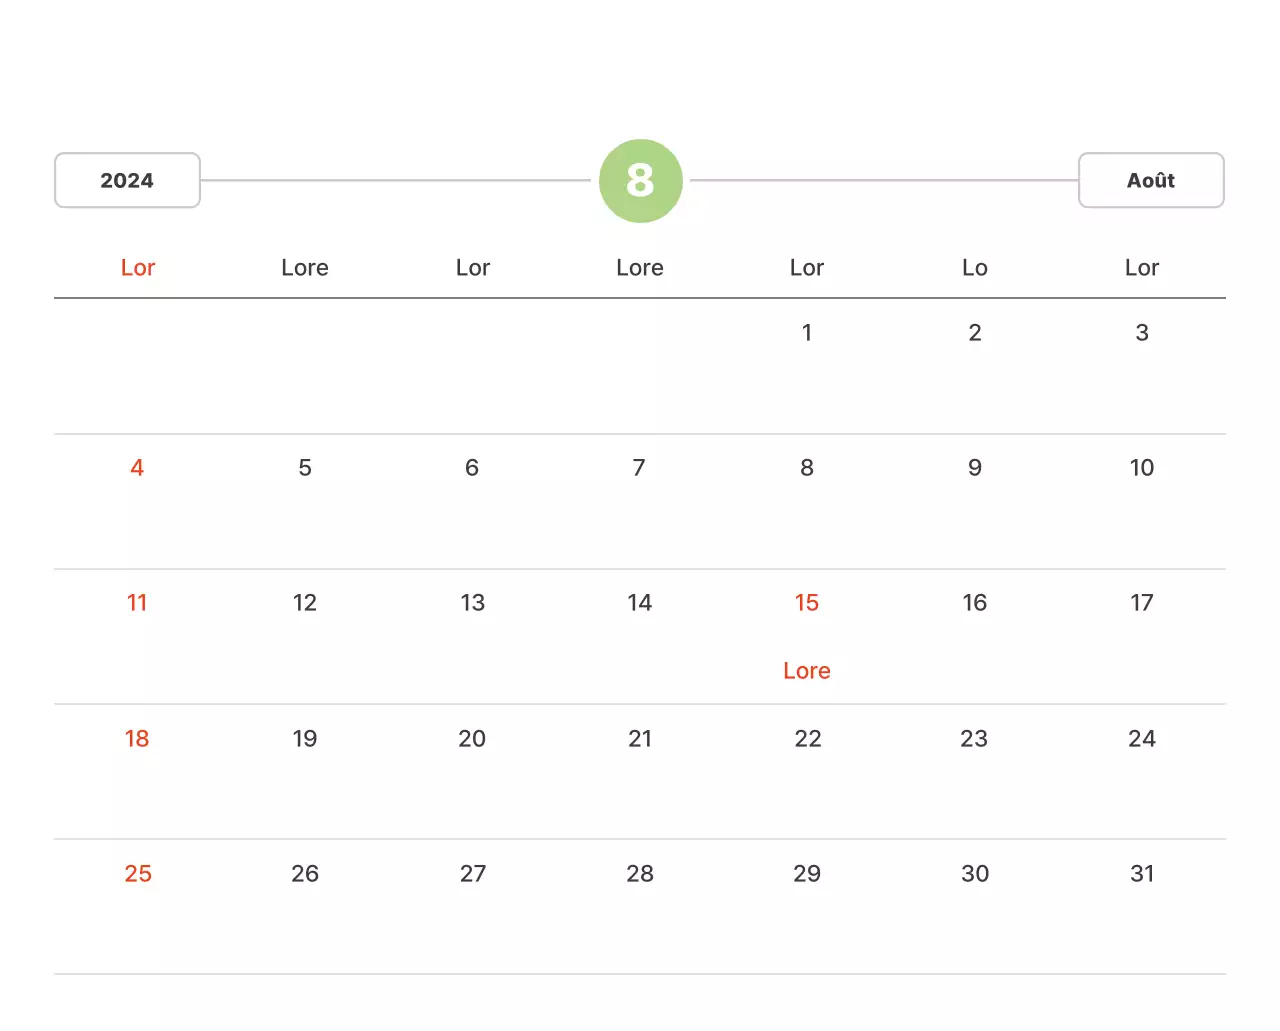The width and height of the screenshot is (1280, 1031).
Task: Click the red Lor weekday header
Action: (138, 268)
